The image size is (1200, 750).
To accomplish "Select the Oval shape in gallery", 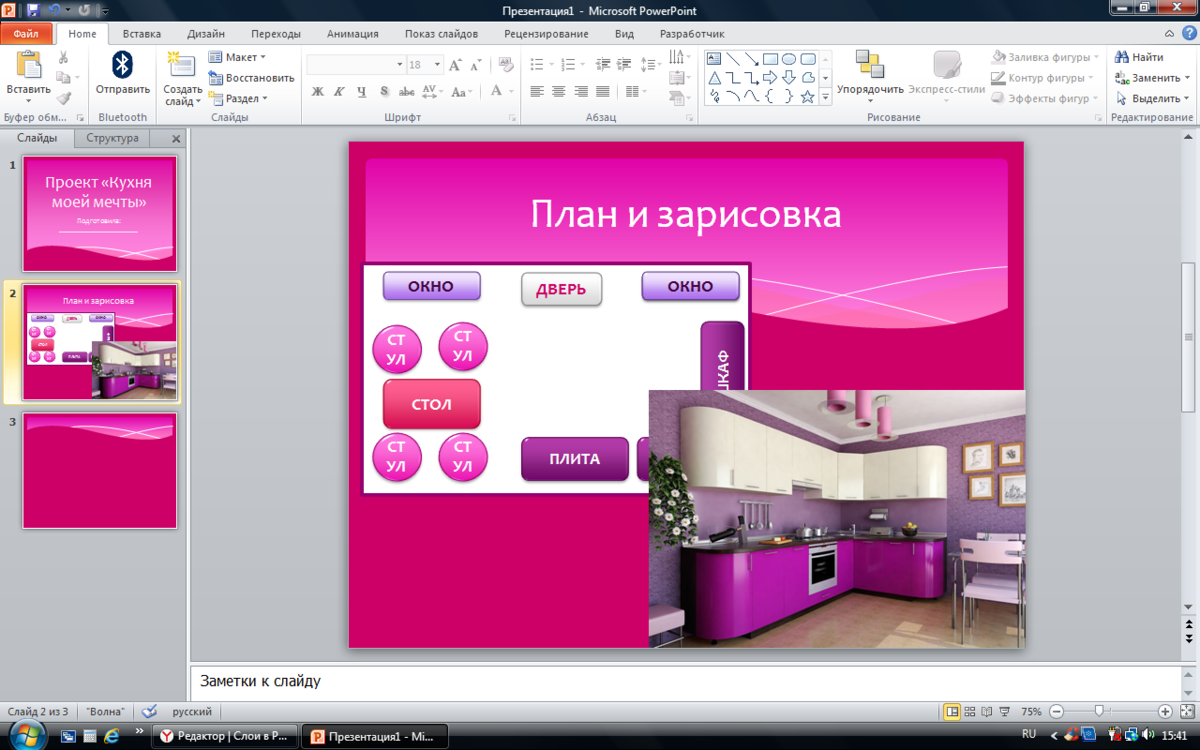I will click(x=789, y=59).
